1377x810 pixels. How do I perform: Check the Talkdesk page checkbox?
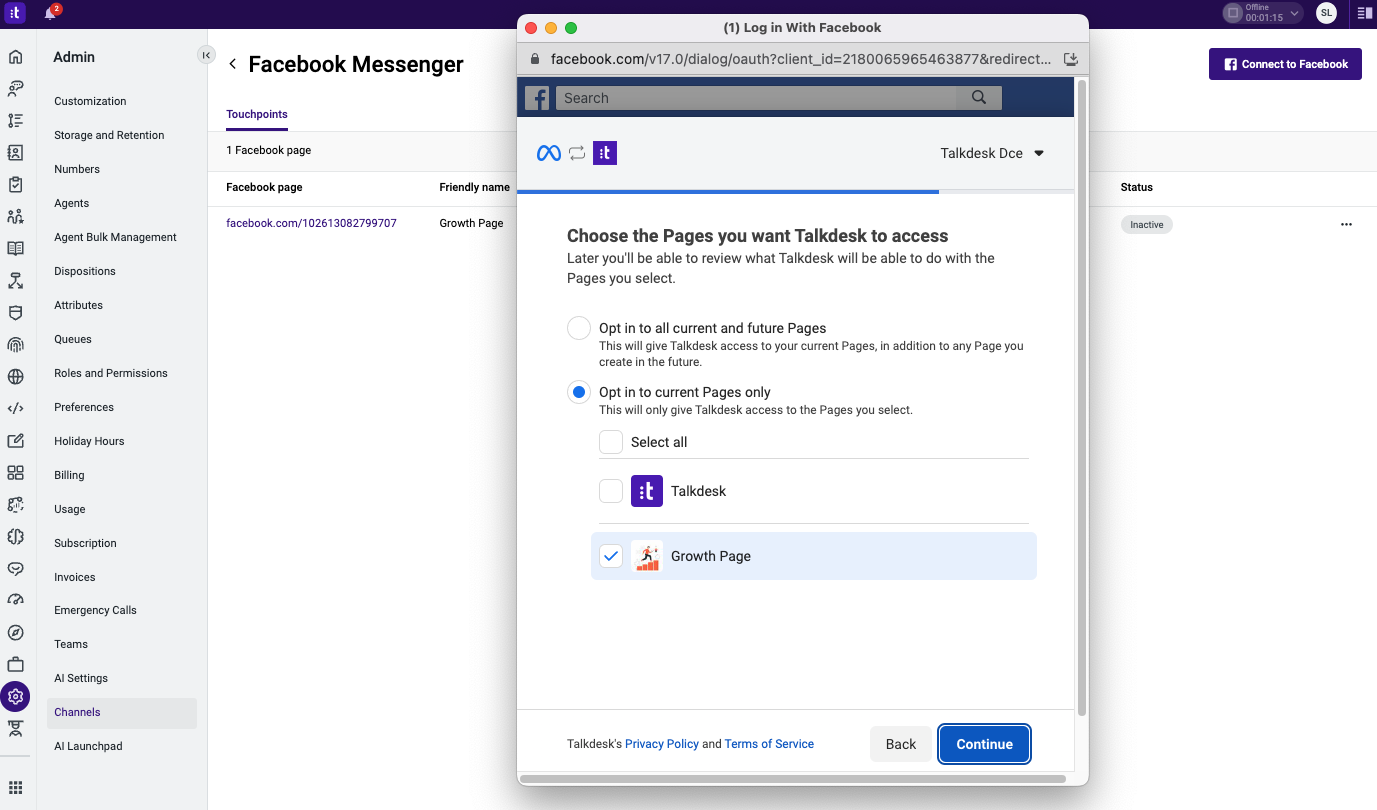click(x=611, y=491)
